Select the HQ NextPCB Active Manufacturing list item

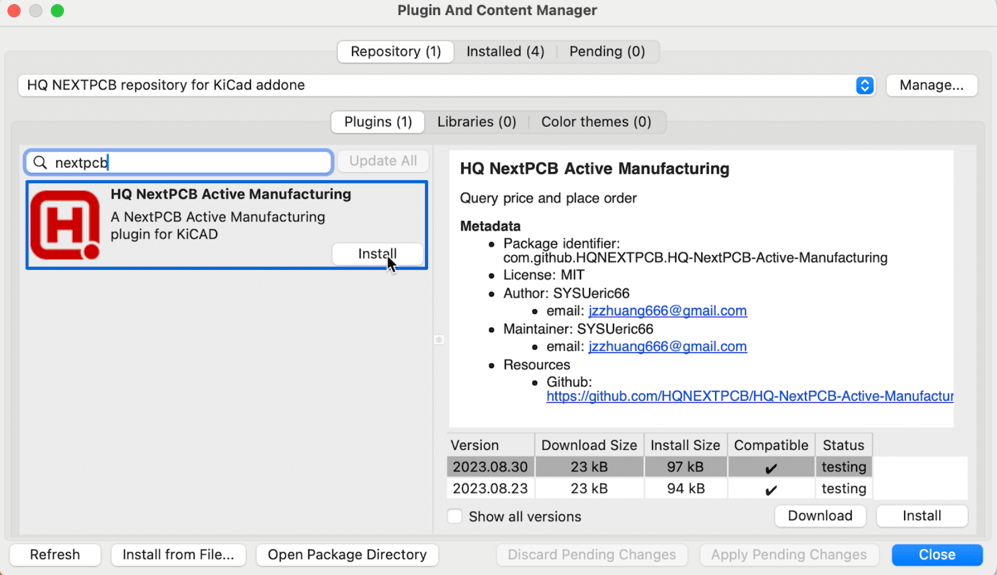[x=226, y=225]
